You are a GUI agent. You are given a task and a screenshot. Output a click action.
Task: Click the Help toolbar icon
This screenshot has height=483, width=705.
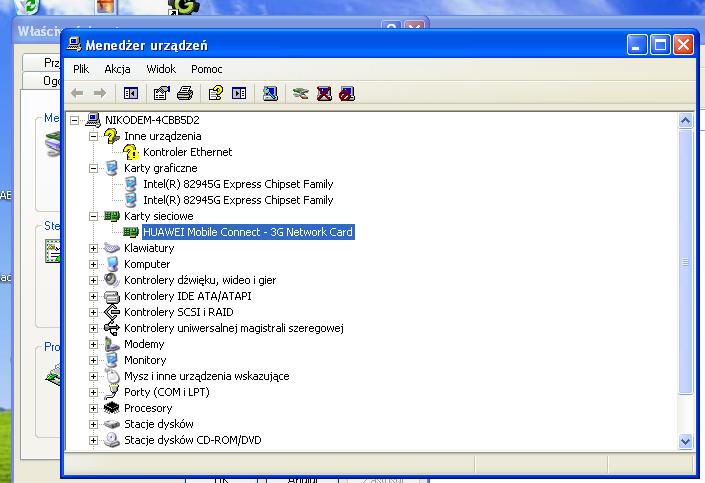(215, 93)
